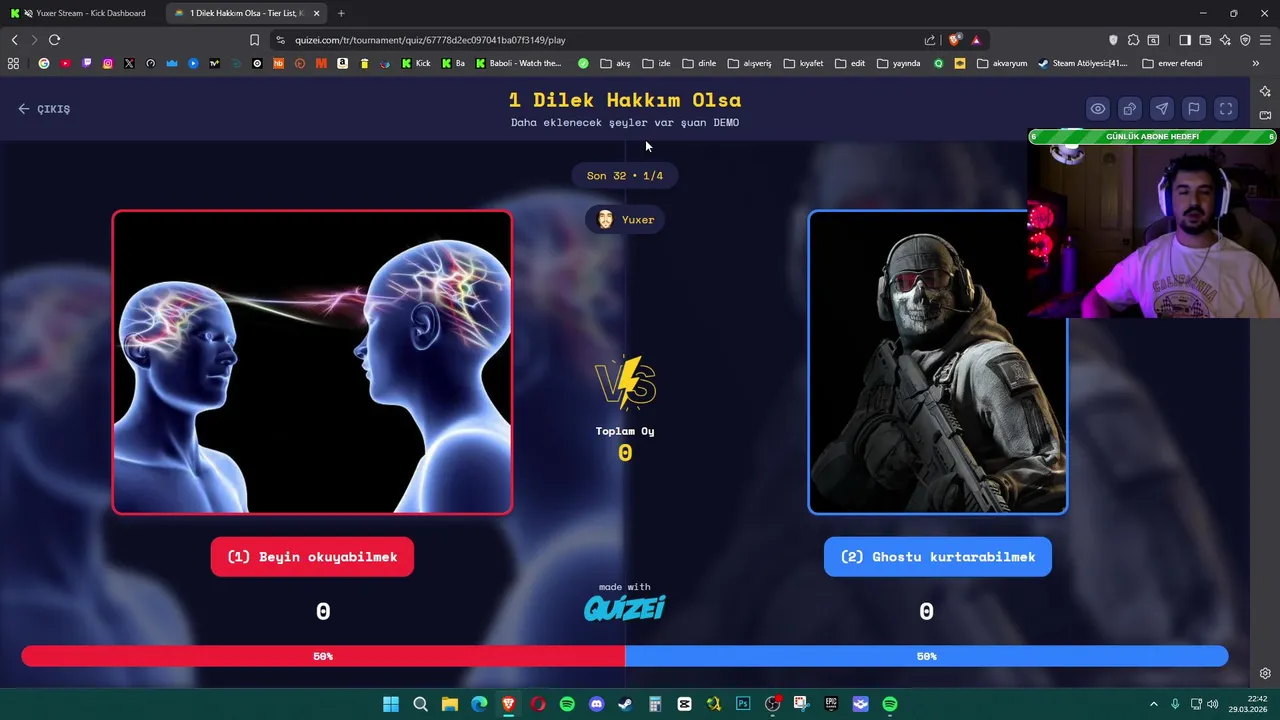Click the flag report icon in quiz toolbar
Screen dimensions: 1280x720
[x=1194, y=109]
